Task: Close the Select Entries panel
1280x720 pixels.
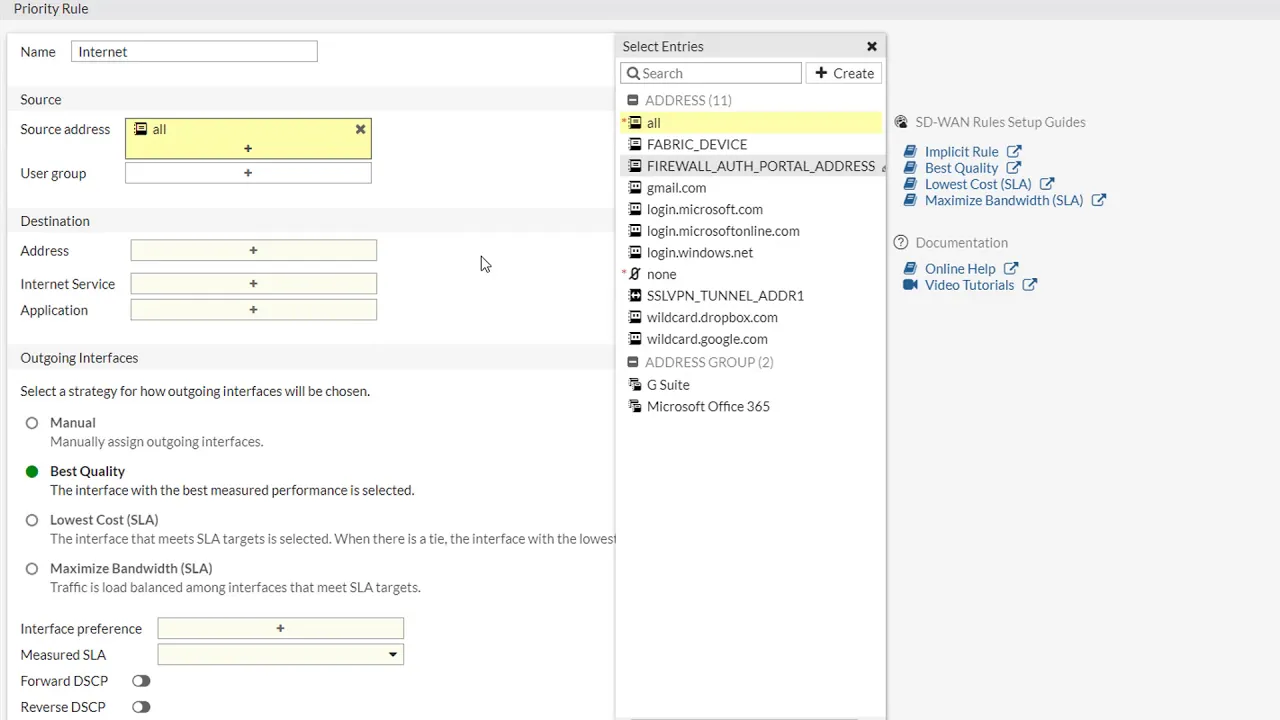Action: click(872, 47)
